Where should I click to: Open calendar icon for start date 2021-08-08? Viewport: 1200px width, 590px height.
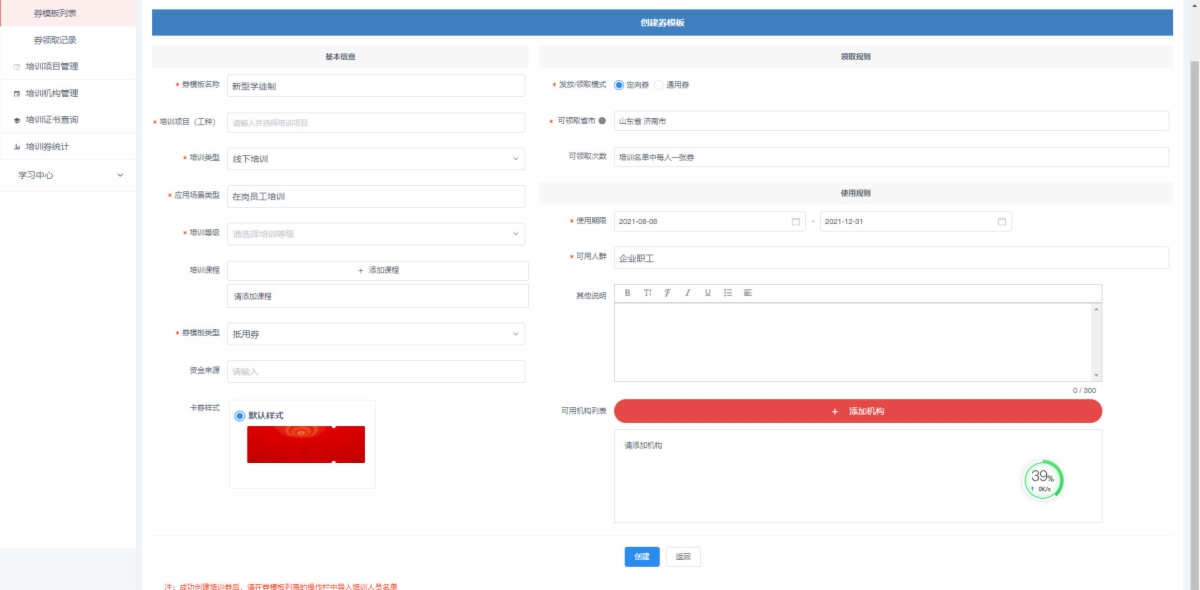click(796, 221)
